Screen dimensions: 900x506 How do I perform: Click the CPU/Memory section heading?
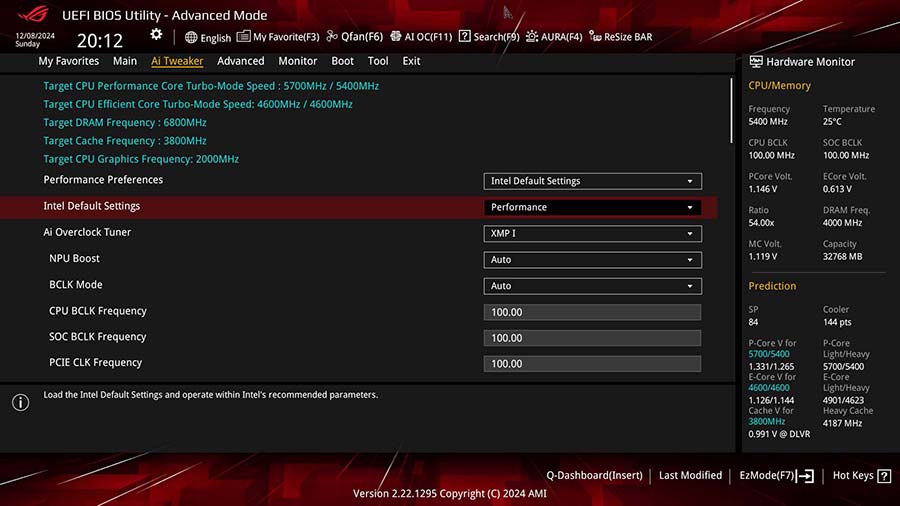pyautogui.click(x=779, y=85)
